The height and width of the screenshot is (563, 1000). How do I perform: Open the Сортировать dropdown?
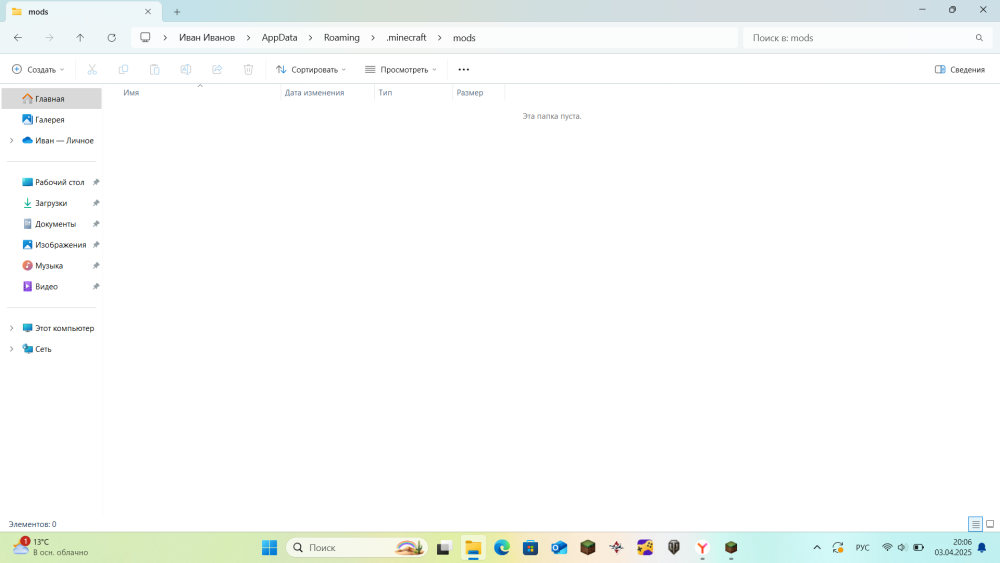point(311,69)
